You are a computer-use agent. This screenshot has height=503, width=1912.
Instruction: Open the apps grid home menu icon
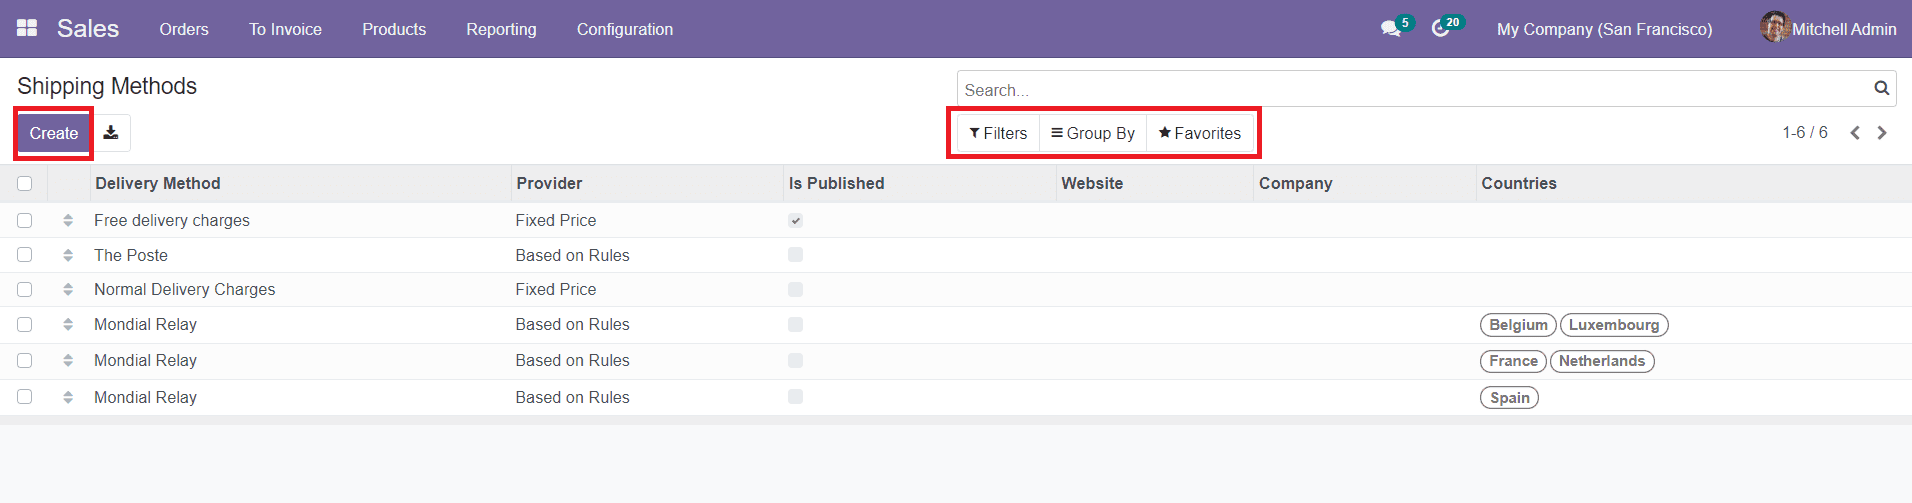(x=27, y=28)
